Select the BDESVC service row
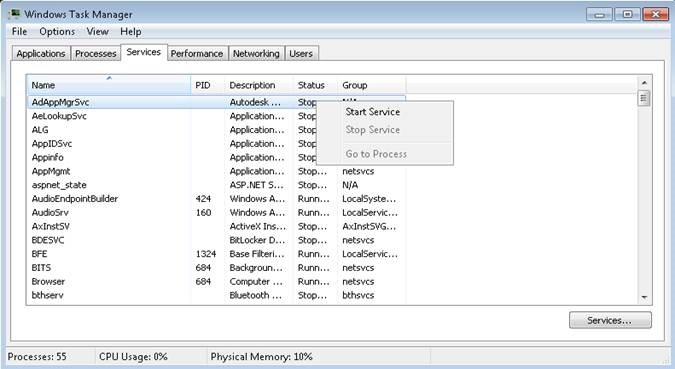The width and height of the screenshot is (675, 369). (x=216, y=240)
